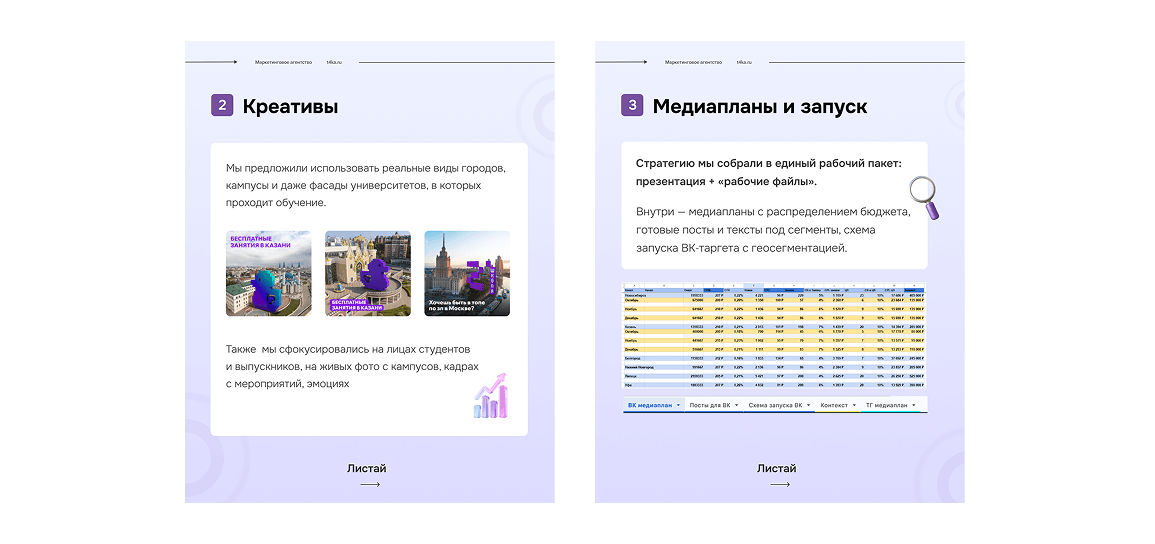Click the bold text starting Стратегию мы собрали
The height and width of the screenshot is (544, 1155).
(x=768, y=172)
